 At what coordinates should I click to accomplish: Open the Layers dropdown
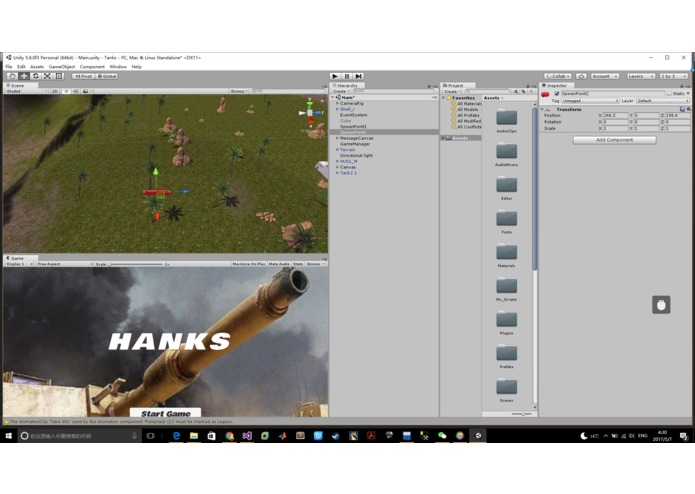(640, 76)
